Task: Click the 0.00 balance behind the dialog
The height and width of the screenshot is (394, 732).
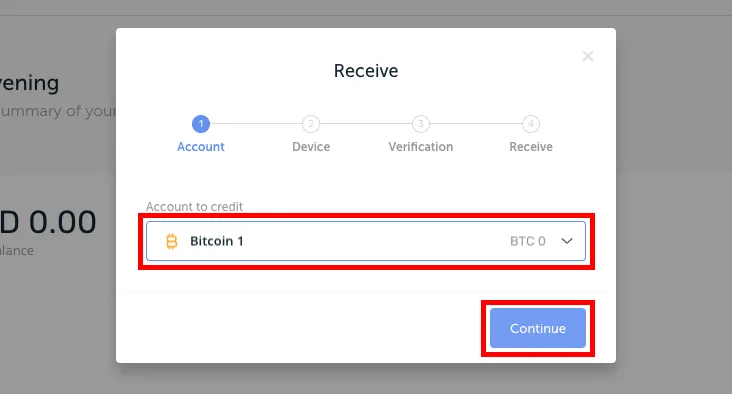Action: pyautogui.click(x=63, y=222)
